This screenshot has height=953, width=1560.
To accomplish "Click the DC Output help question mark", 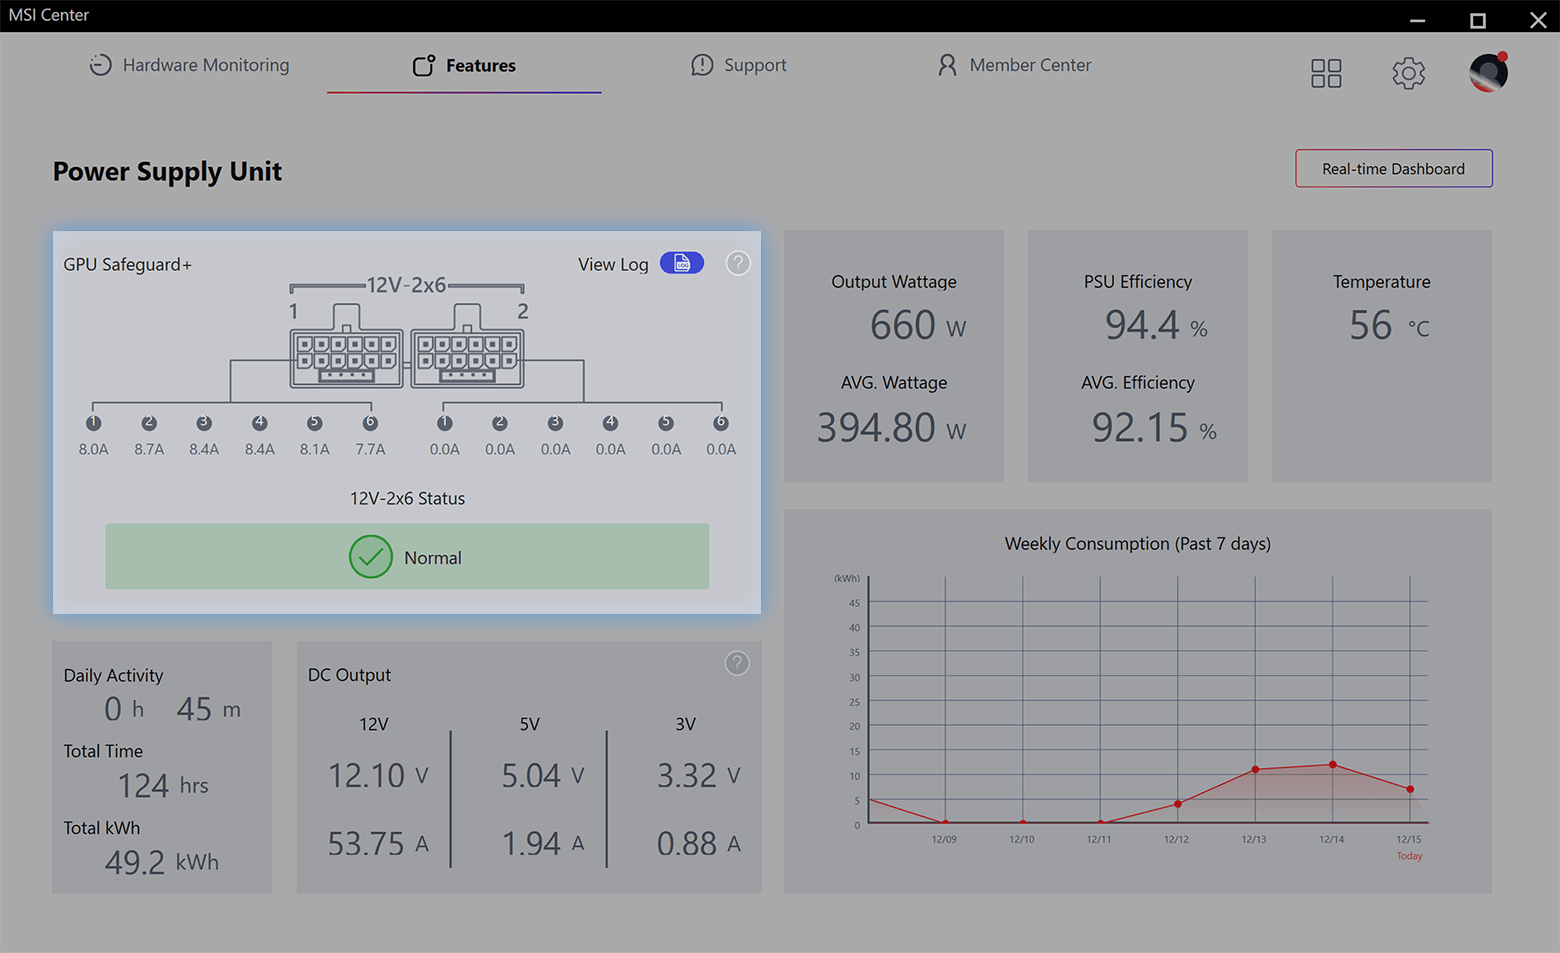I will tap(737, 663).
